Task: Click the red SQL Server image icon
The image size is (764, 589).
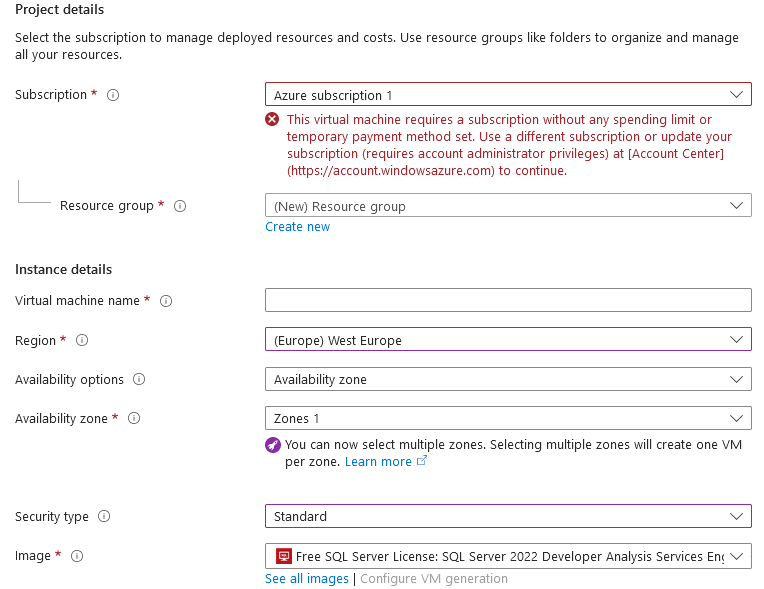Action: coord(284,556)
